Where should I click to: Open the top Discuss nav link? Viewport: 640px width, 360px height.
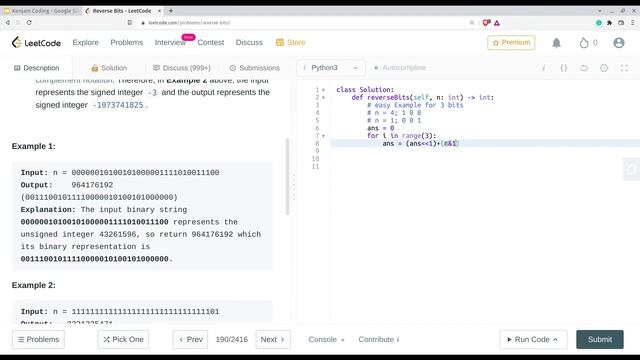(249, 42)
